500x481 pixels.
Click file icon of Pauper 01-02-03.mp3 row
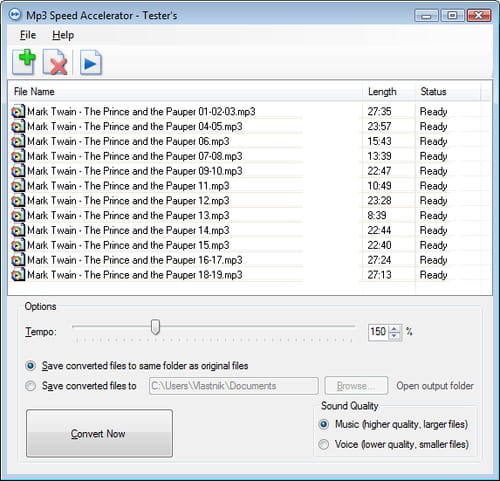tap(18, 111)
